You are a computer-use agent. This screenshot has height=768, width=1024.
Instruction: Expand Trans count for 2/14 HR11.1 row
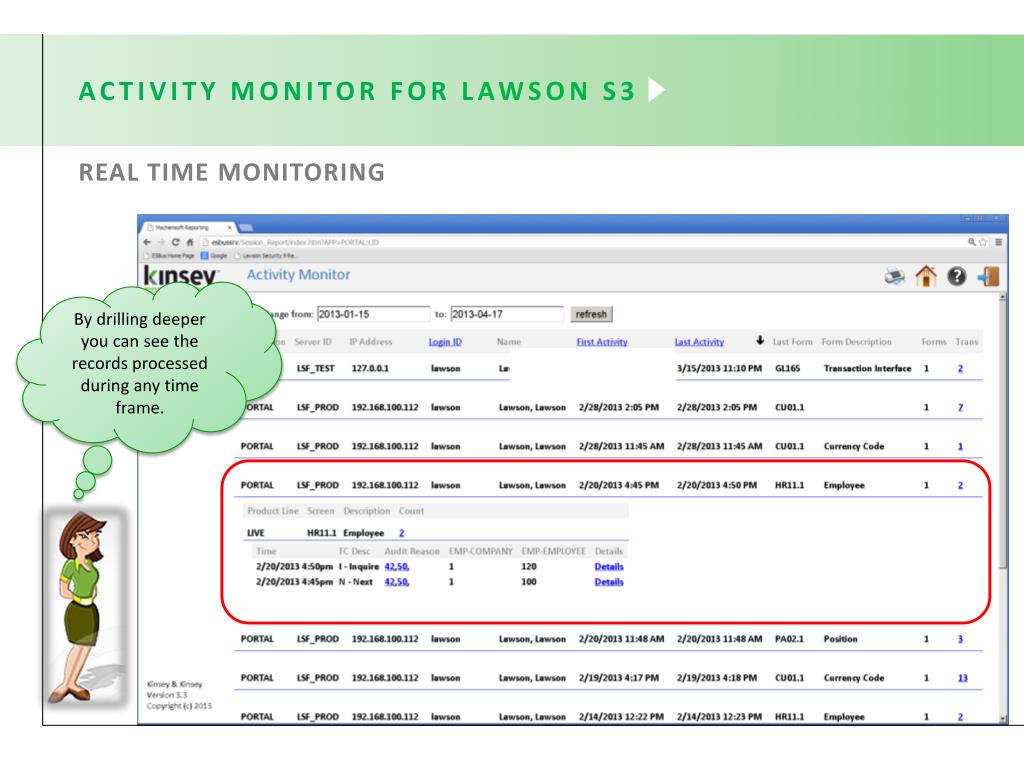[960, 716]
